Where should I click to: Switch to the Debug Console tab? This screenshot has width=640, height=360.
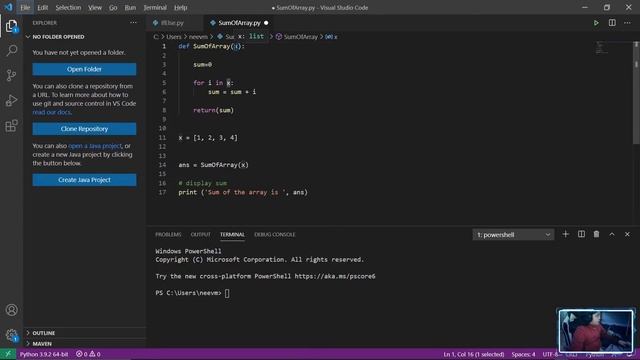[x=275, y=234]
